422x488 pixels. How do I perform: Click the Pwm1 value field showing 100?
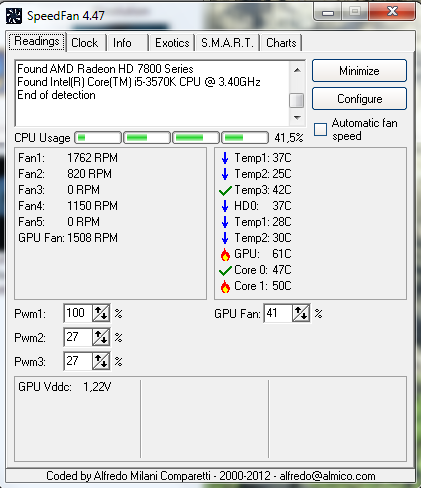point(78,313)
